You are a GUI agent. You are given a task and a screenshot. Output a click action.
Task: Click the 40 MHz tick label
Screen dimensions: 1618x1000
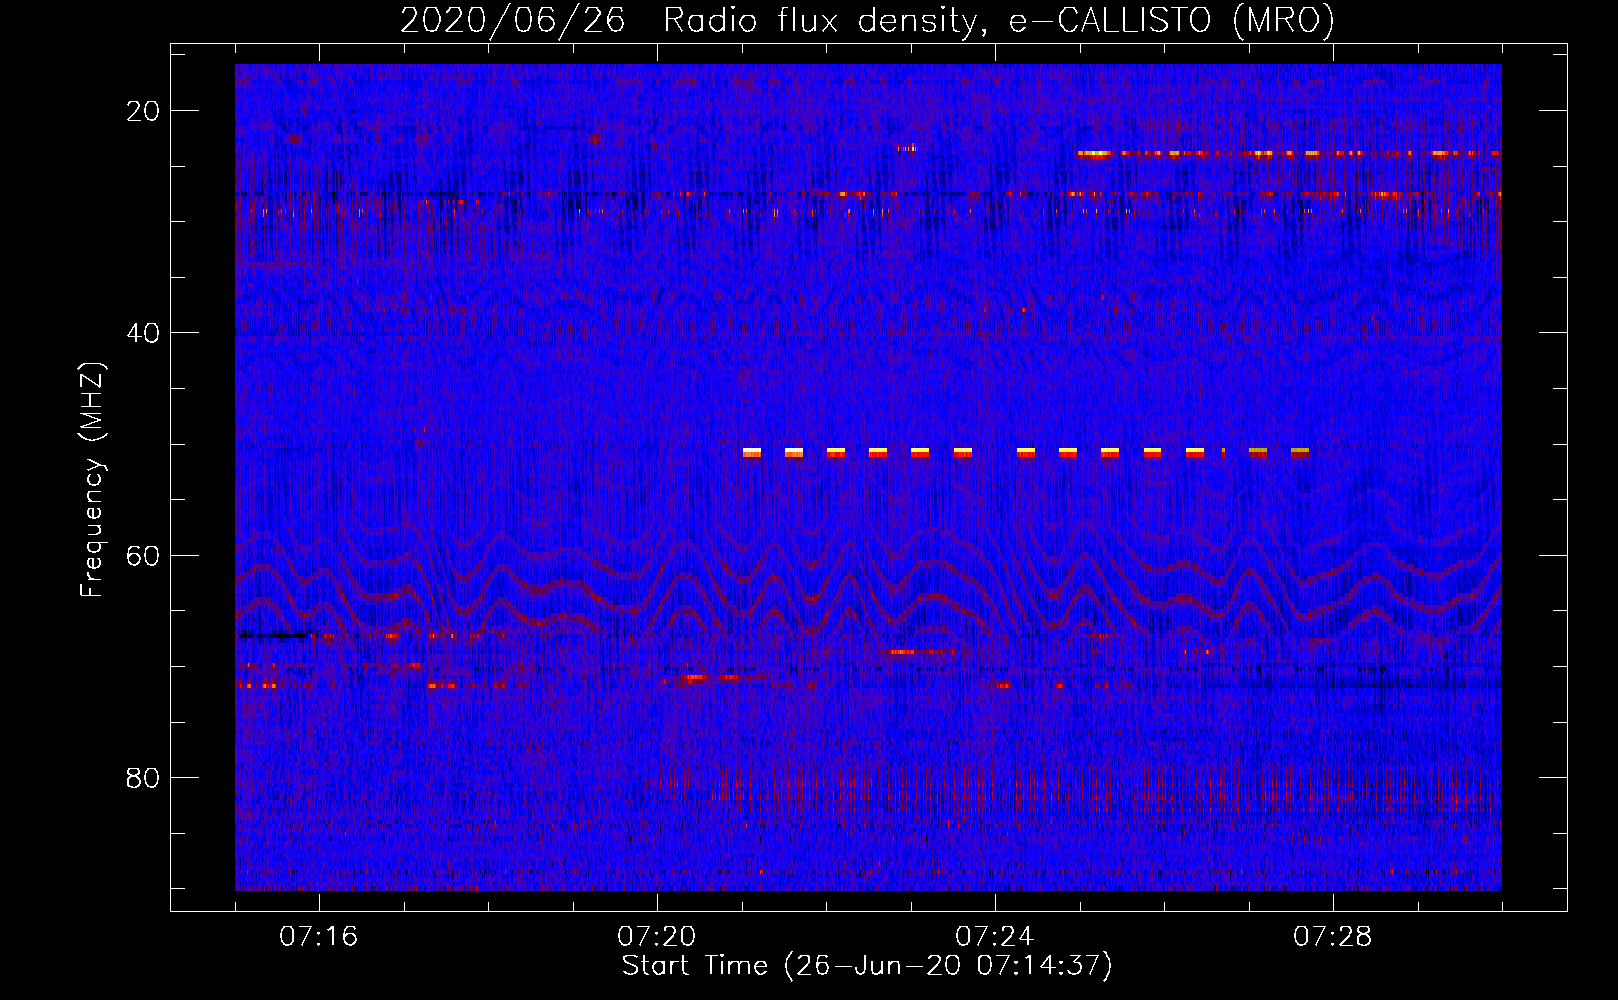point(143,333)
